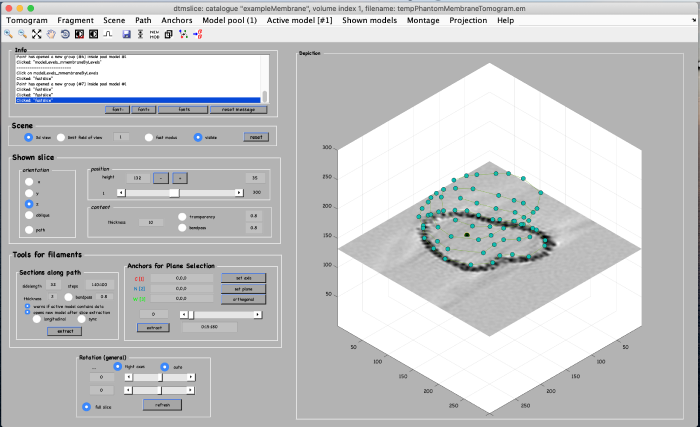Open the Tomogram menu
The image size is (700, 427).
point(27,20)
